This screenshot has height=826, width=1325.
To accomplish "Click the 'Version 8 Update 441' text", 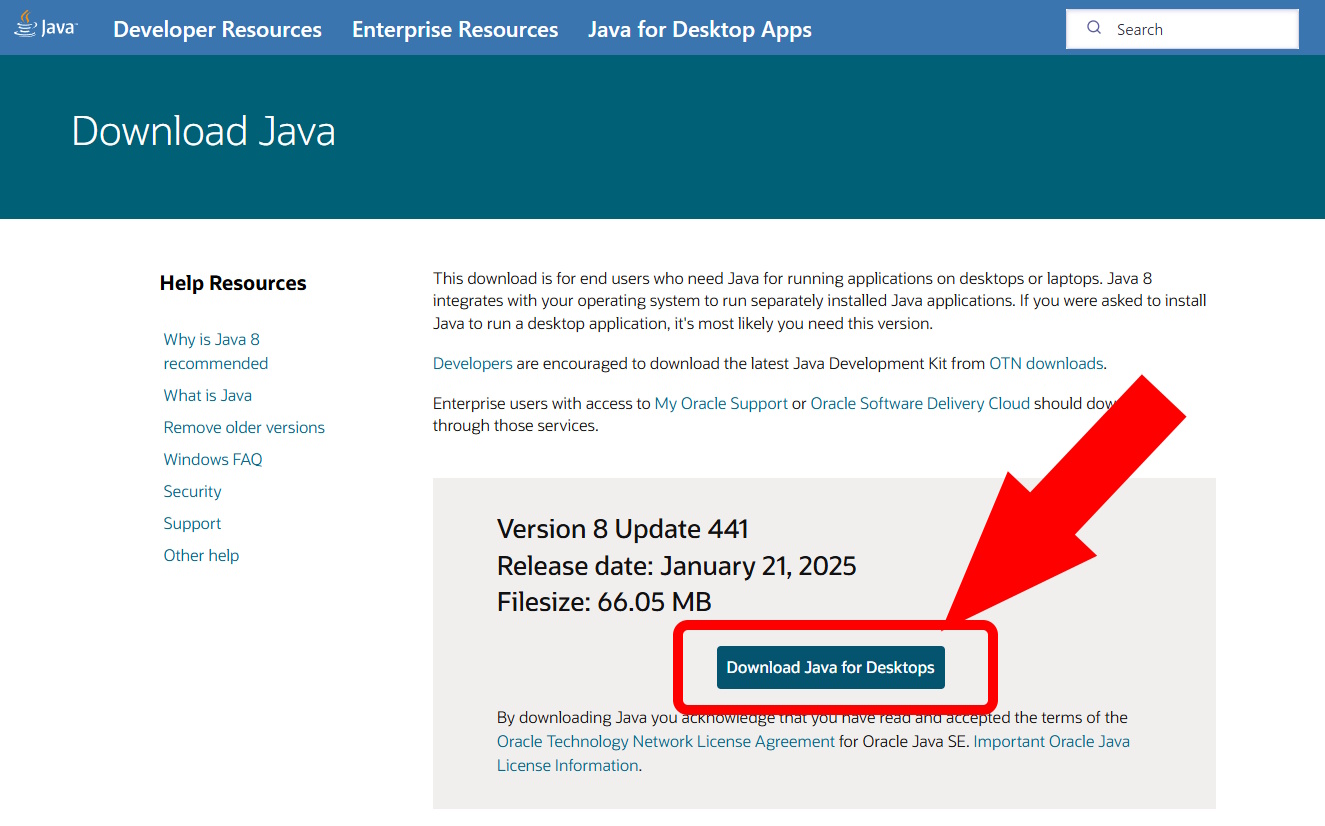I will pyautogui.click(x=623, y=529).
